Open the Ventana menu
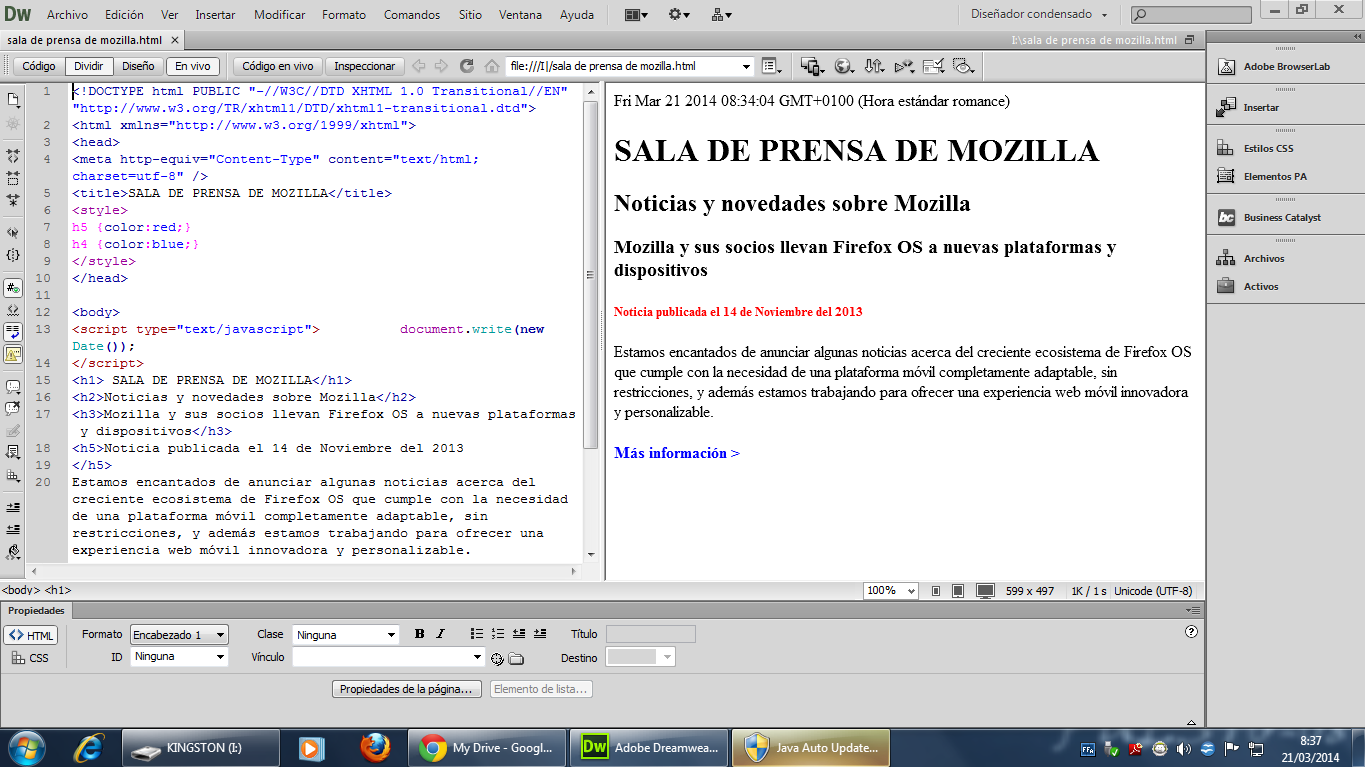The image size is (1365, 767). 521,15
